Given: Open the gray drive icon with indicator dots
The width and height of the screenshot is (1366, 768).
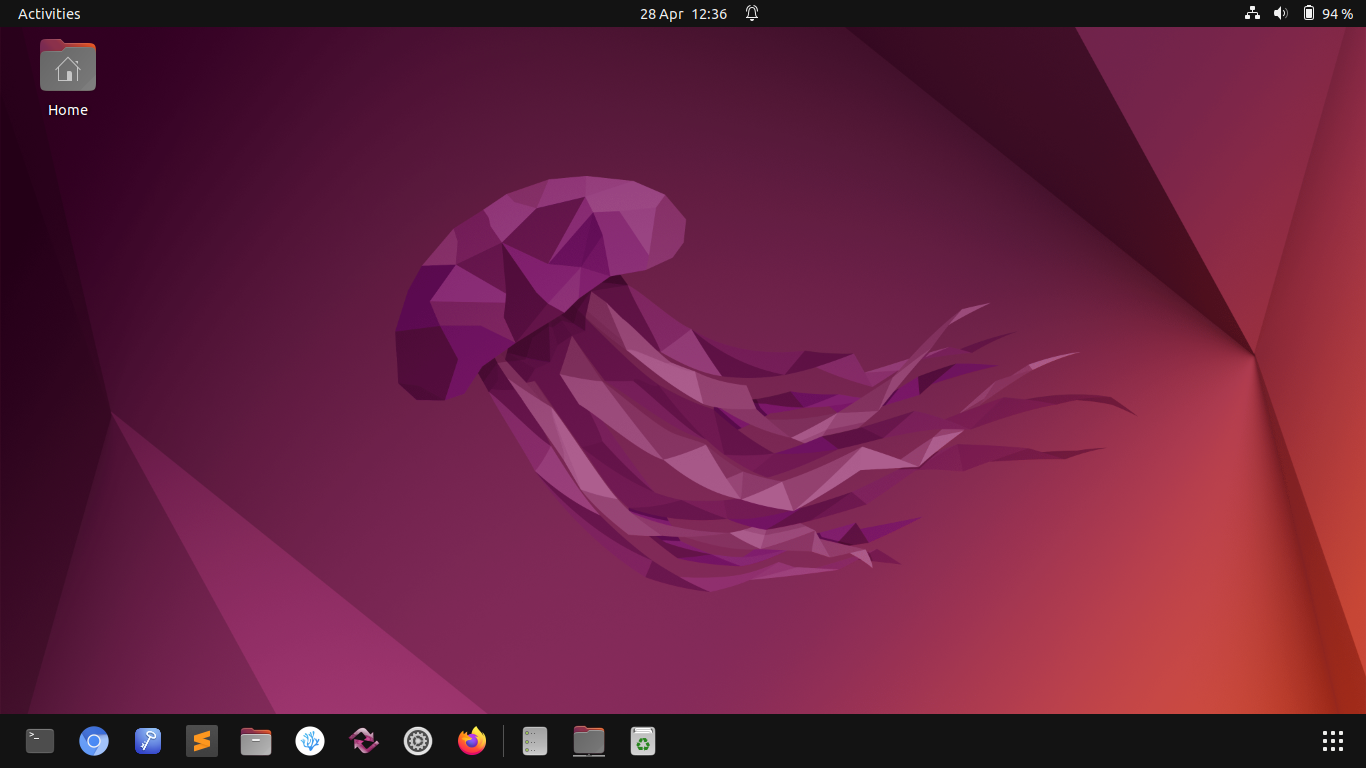Looking at the screenshot, I should pos(535,741).
